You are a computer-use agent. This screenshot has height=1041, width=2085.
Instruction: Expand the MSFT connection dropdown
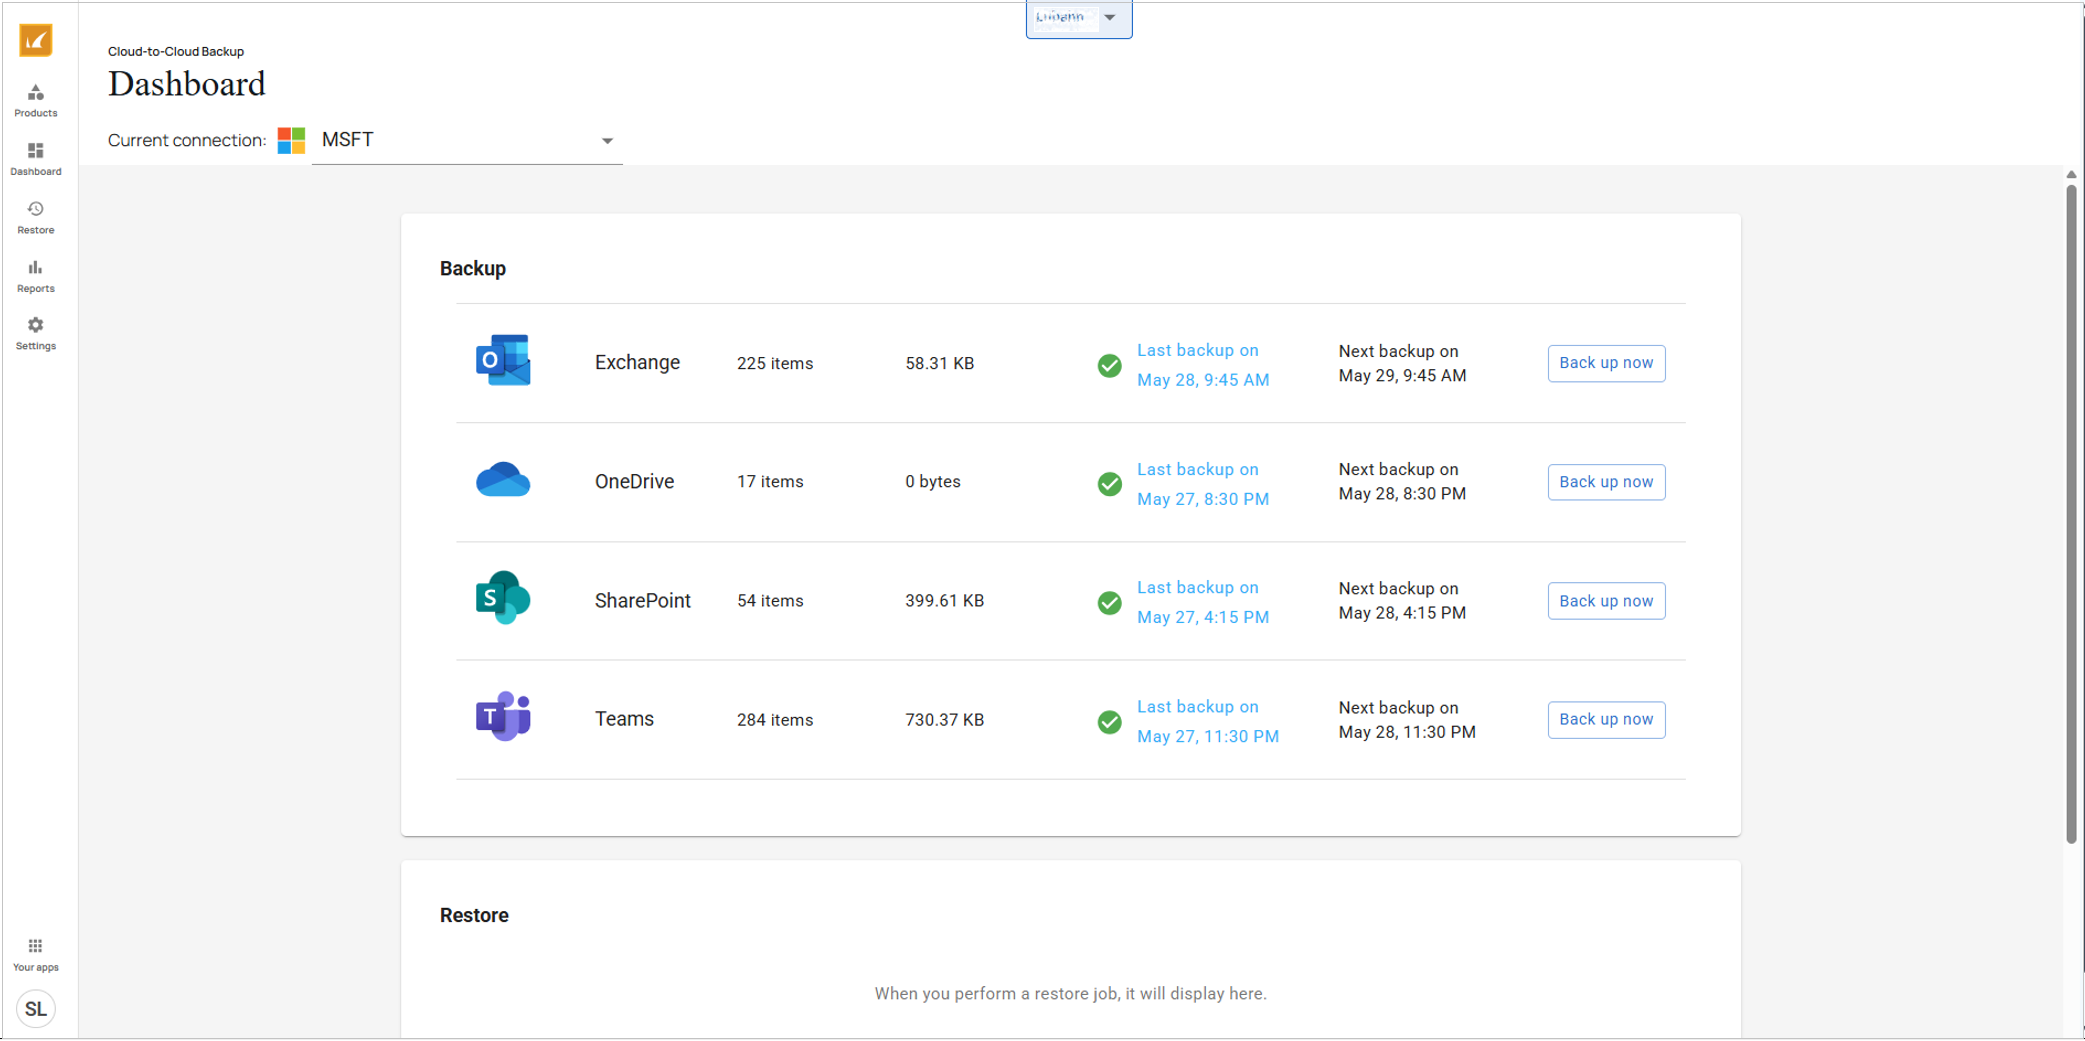coord(467,140)
